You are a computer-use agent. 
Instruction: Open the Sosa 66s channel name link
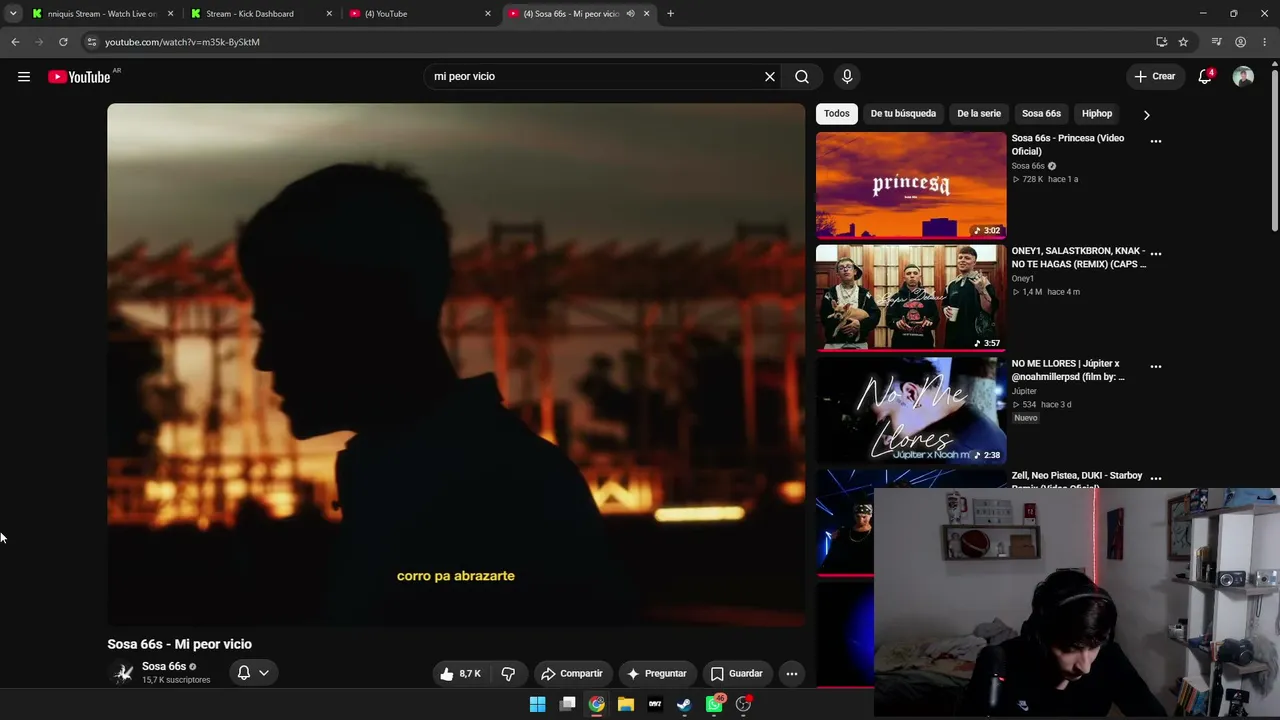coord(164,666)
